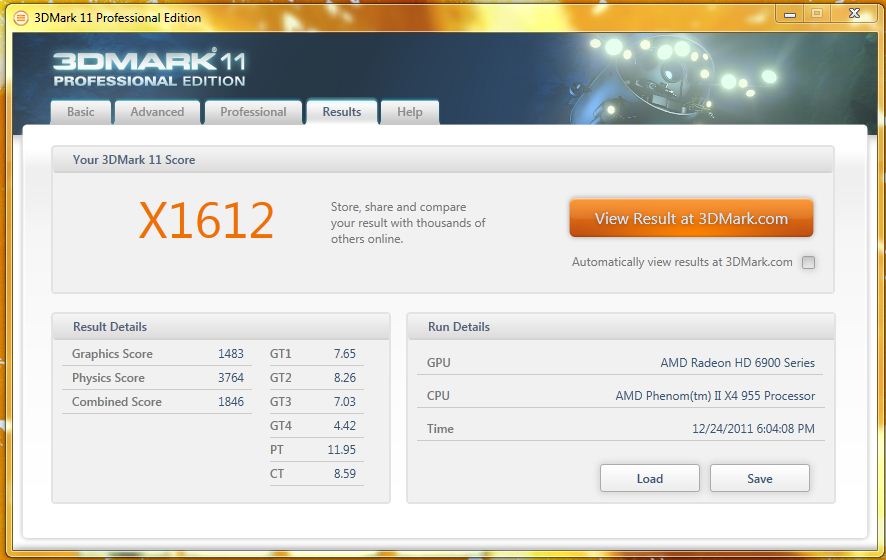Click the AMD Radeon HD 6900 Series text
886x560 pixels.
(x=737, y=363)
